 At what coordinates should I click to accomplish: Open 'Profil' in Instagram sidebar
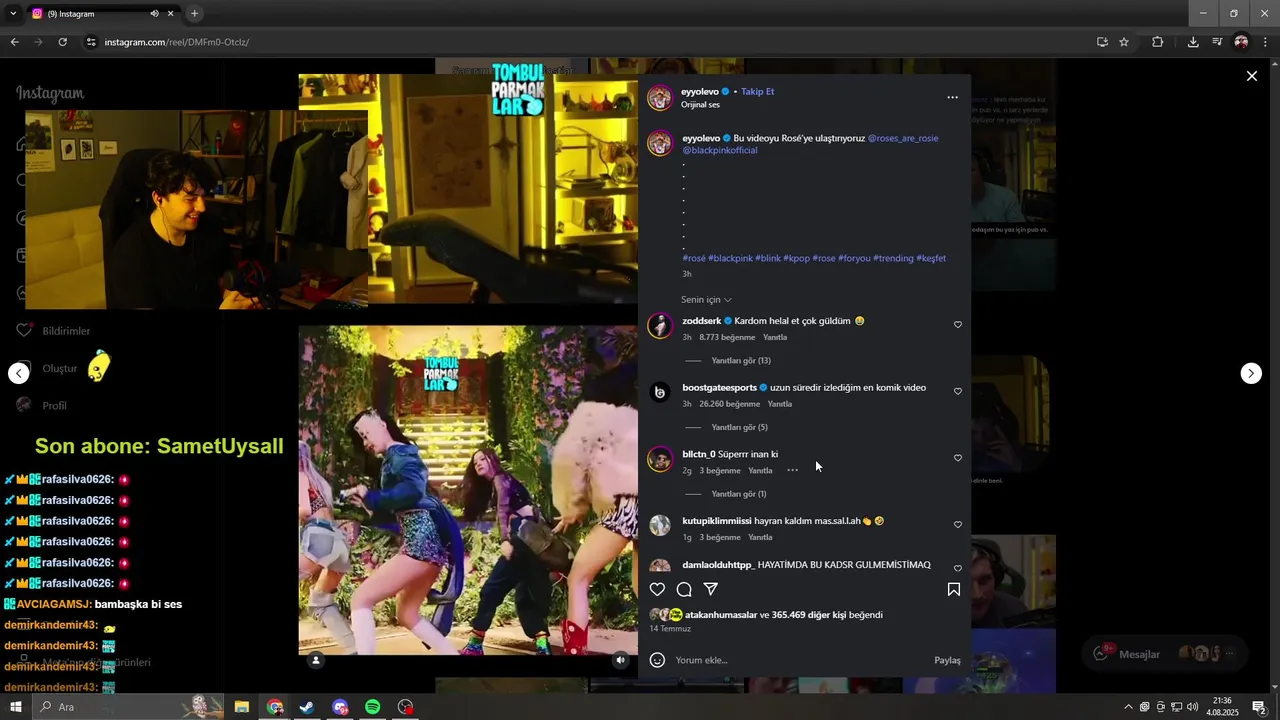pos(42,405)
